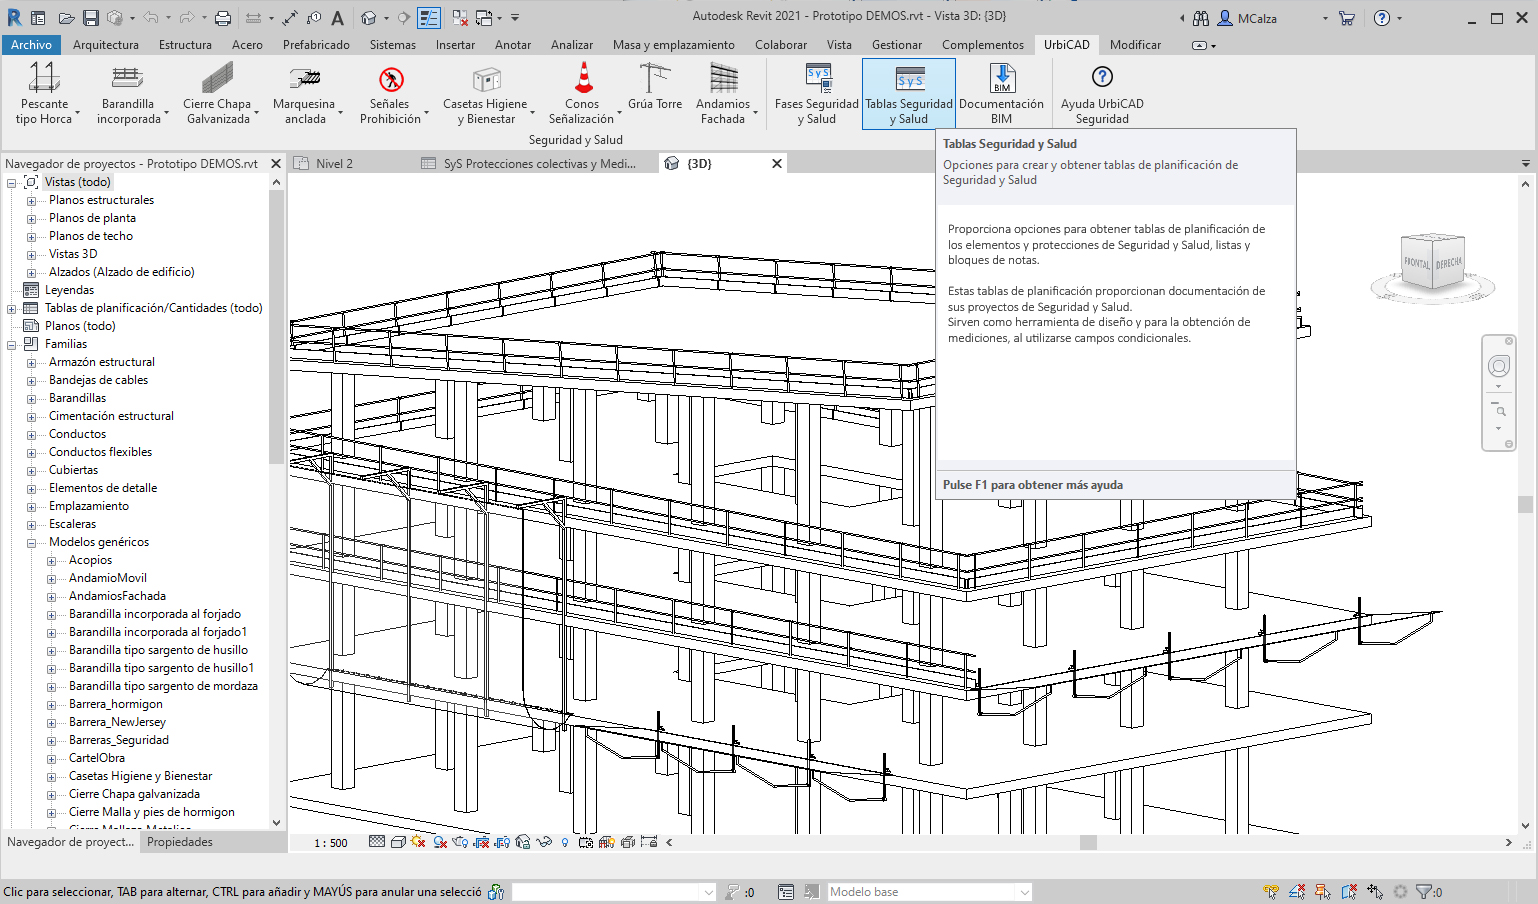
Task: Collapse the Modelos genéricos node
Action: [31, 542]
